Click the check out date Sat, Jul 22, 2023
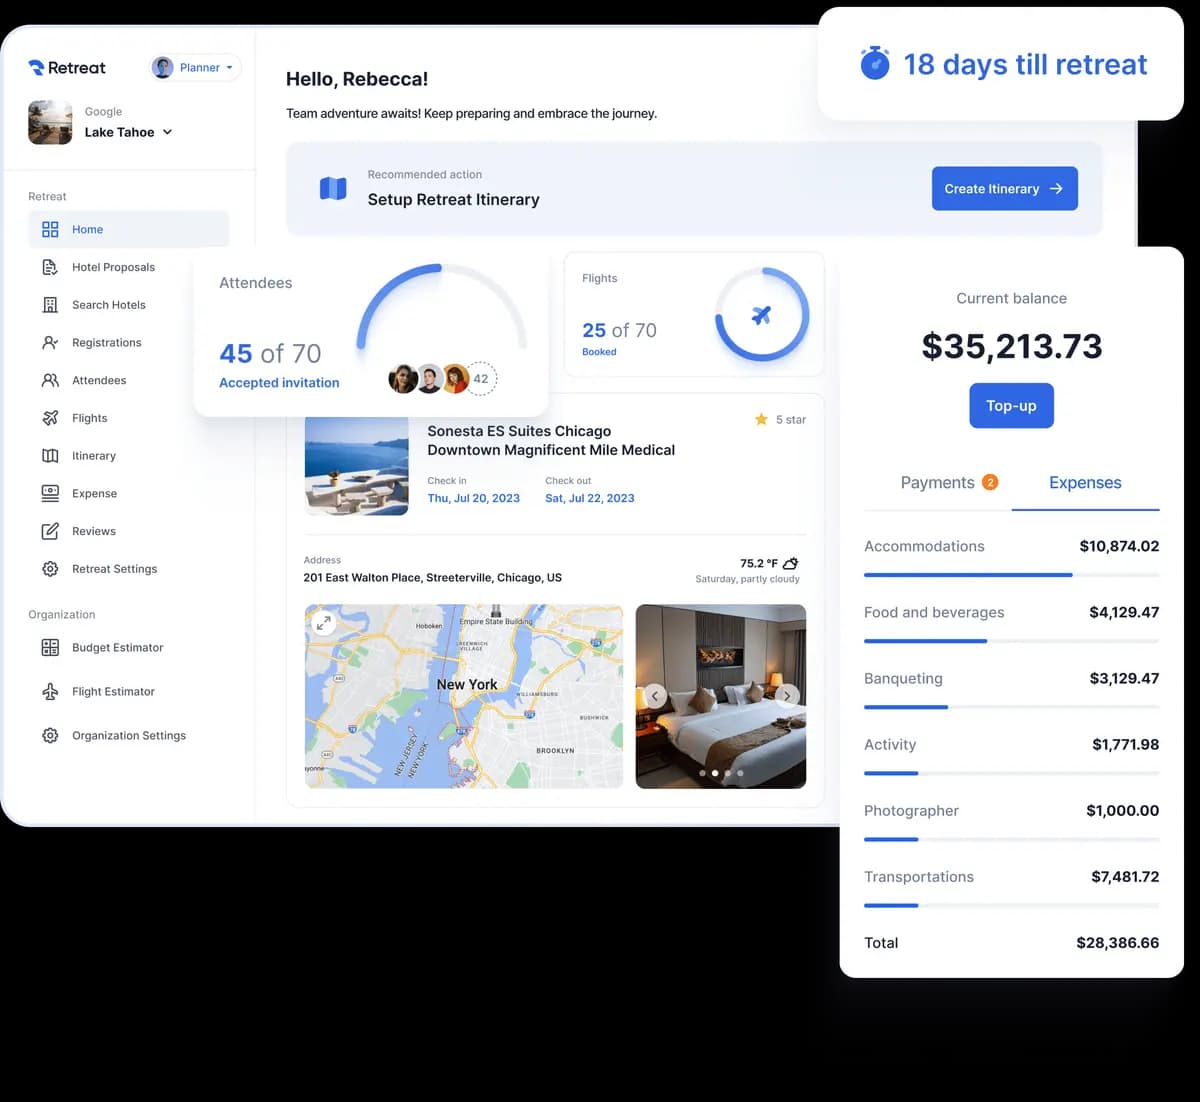This screenshot has width=1200, height=1102. point(590,498)
